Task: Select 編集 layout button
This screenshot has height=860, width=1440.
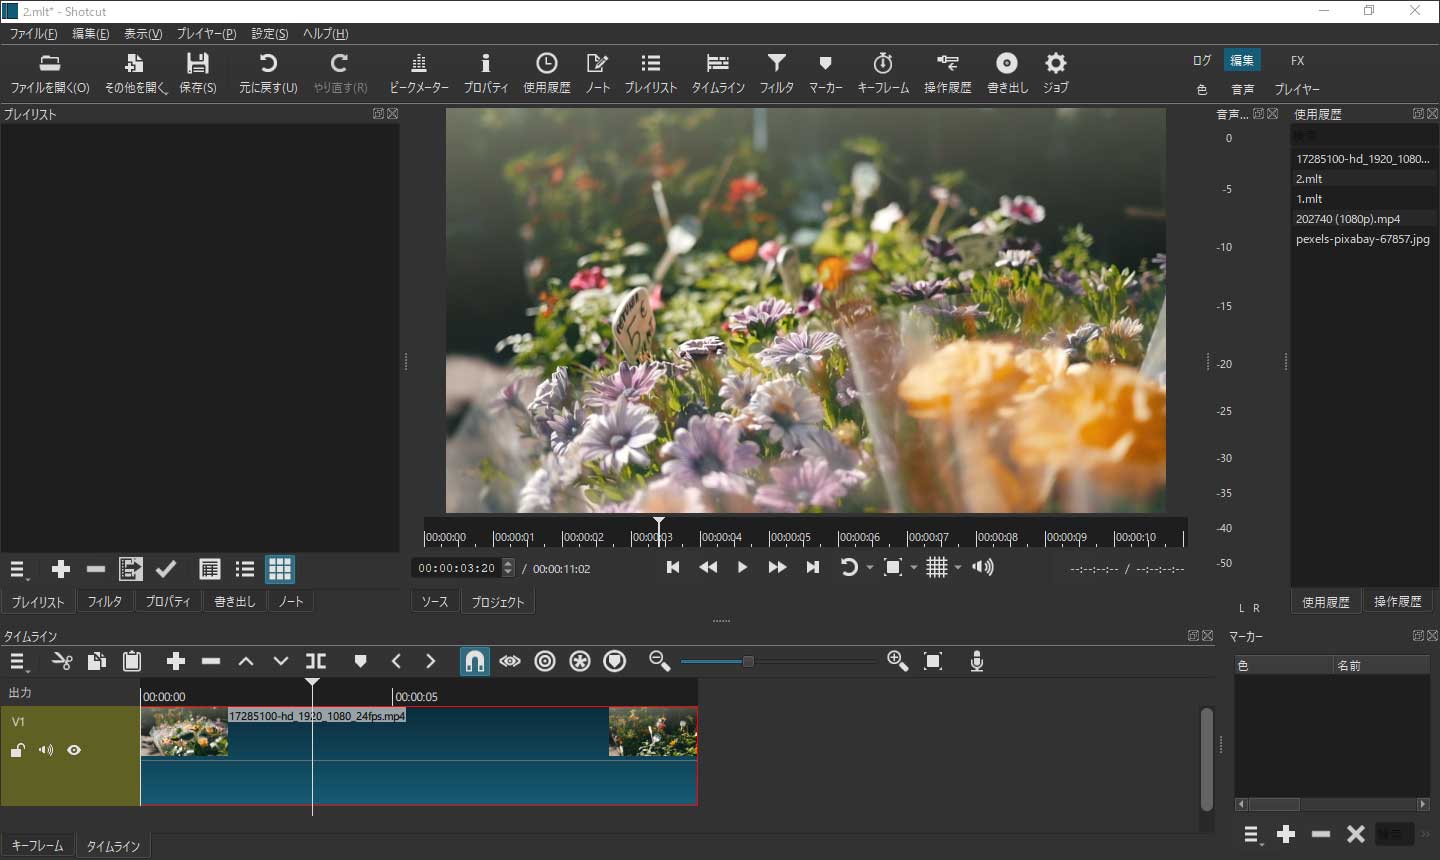Action: click(x=1242, y=60)
